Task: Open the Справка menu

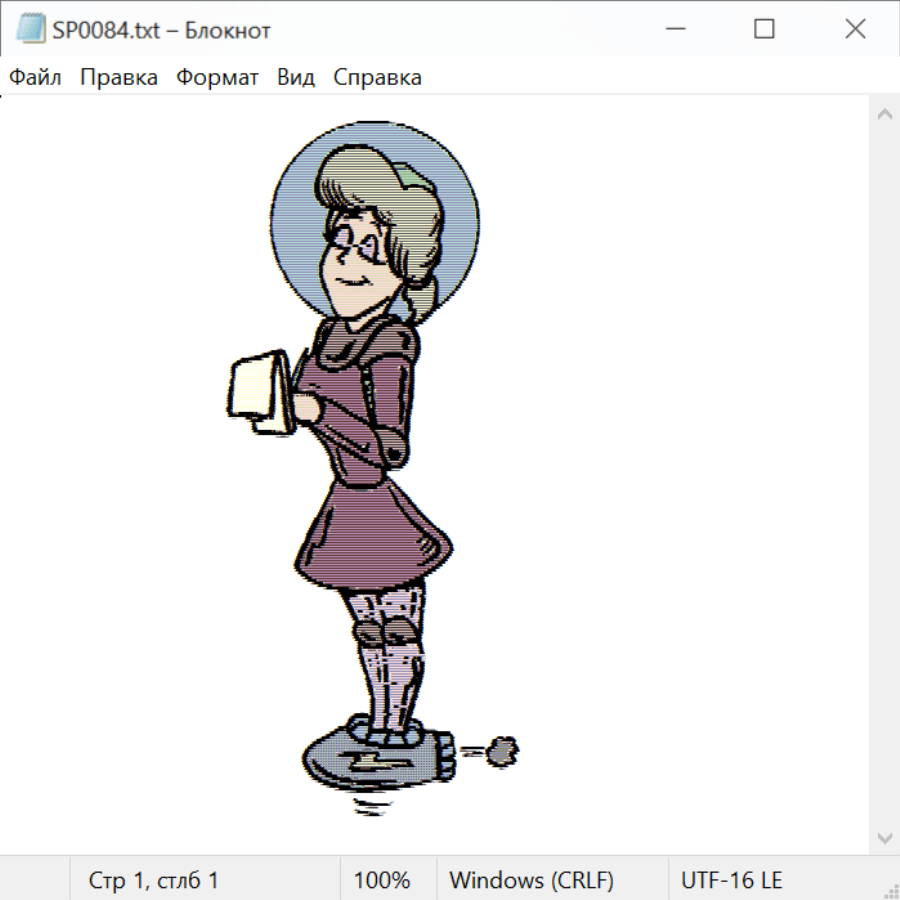Action: coord(377,77)
